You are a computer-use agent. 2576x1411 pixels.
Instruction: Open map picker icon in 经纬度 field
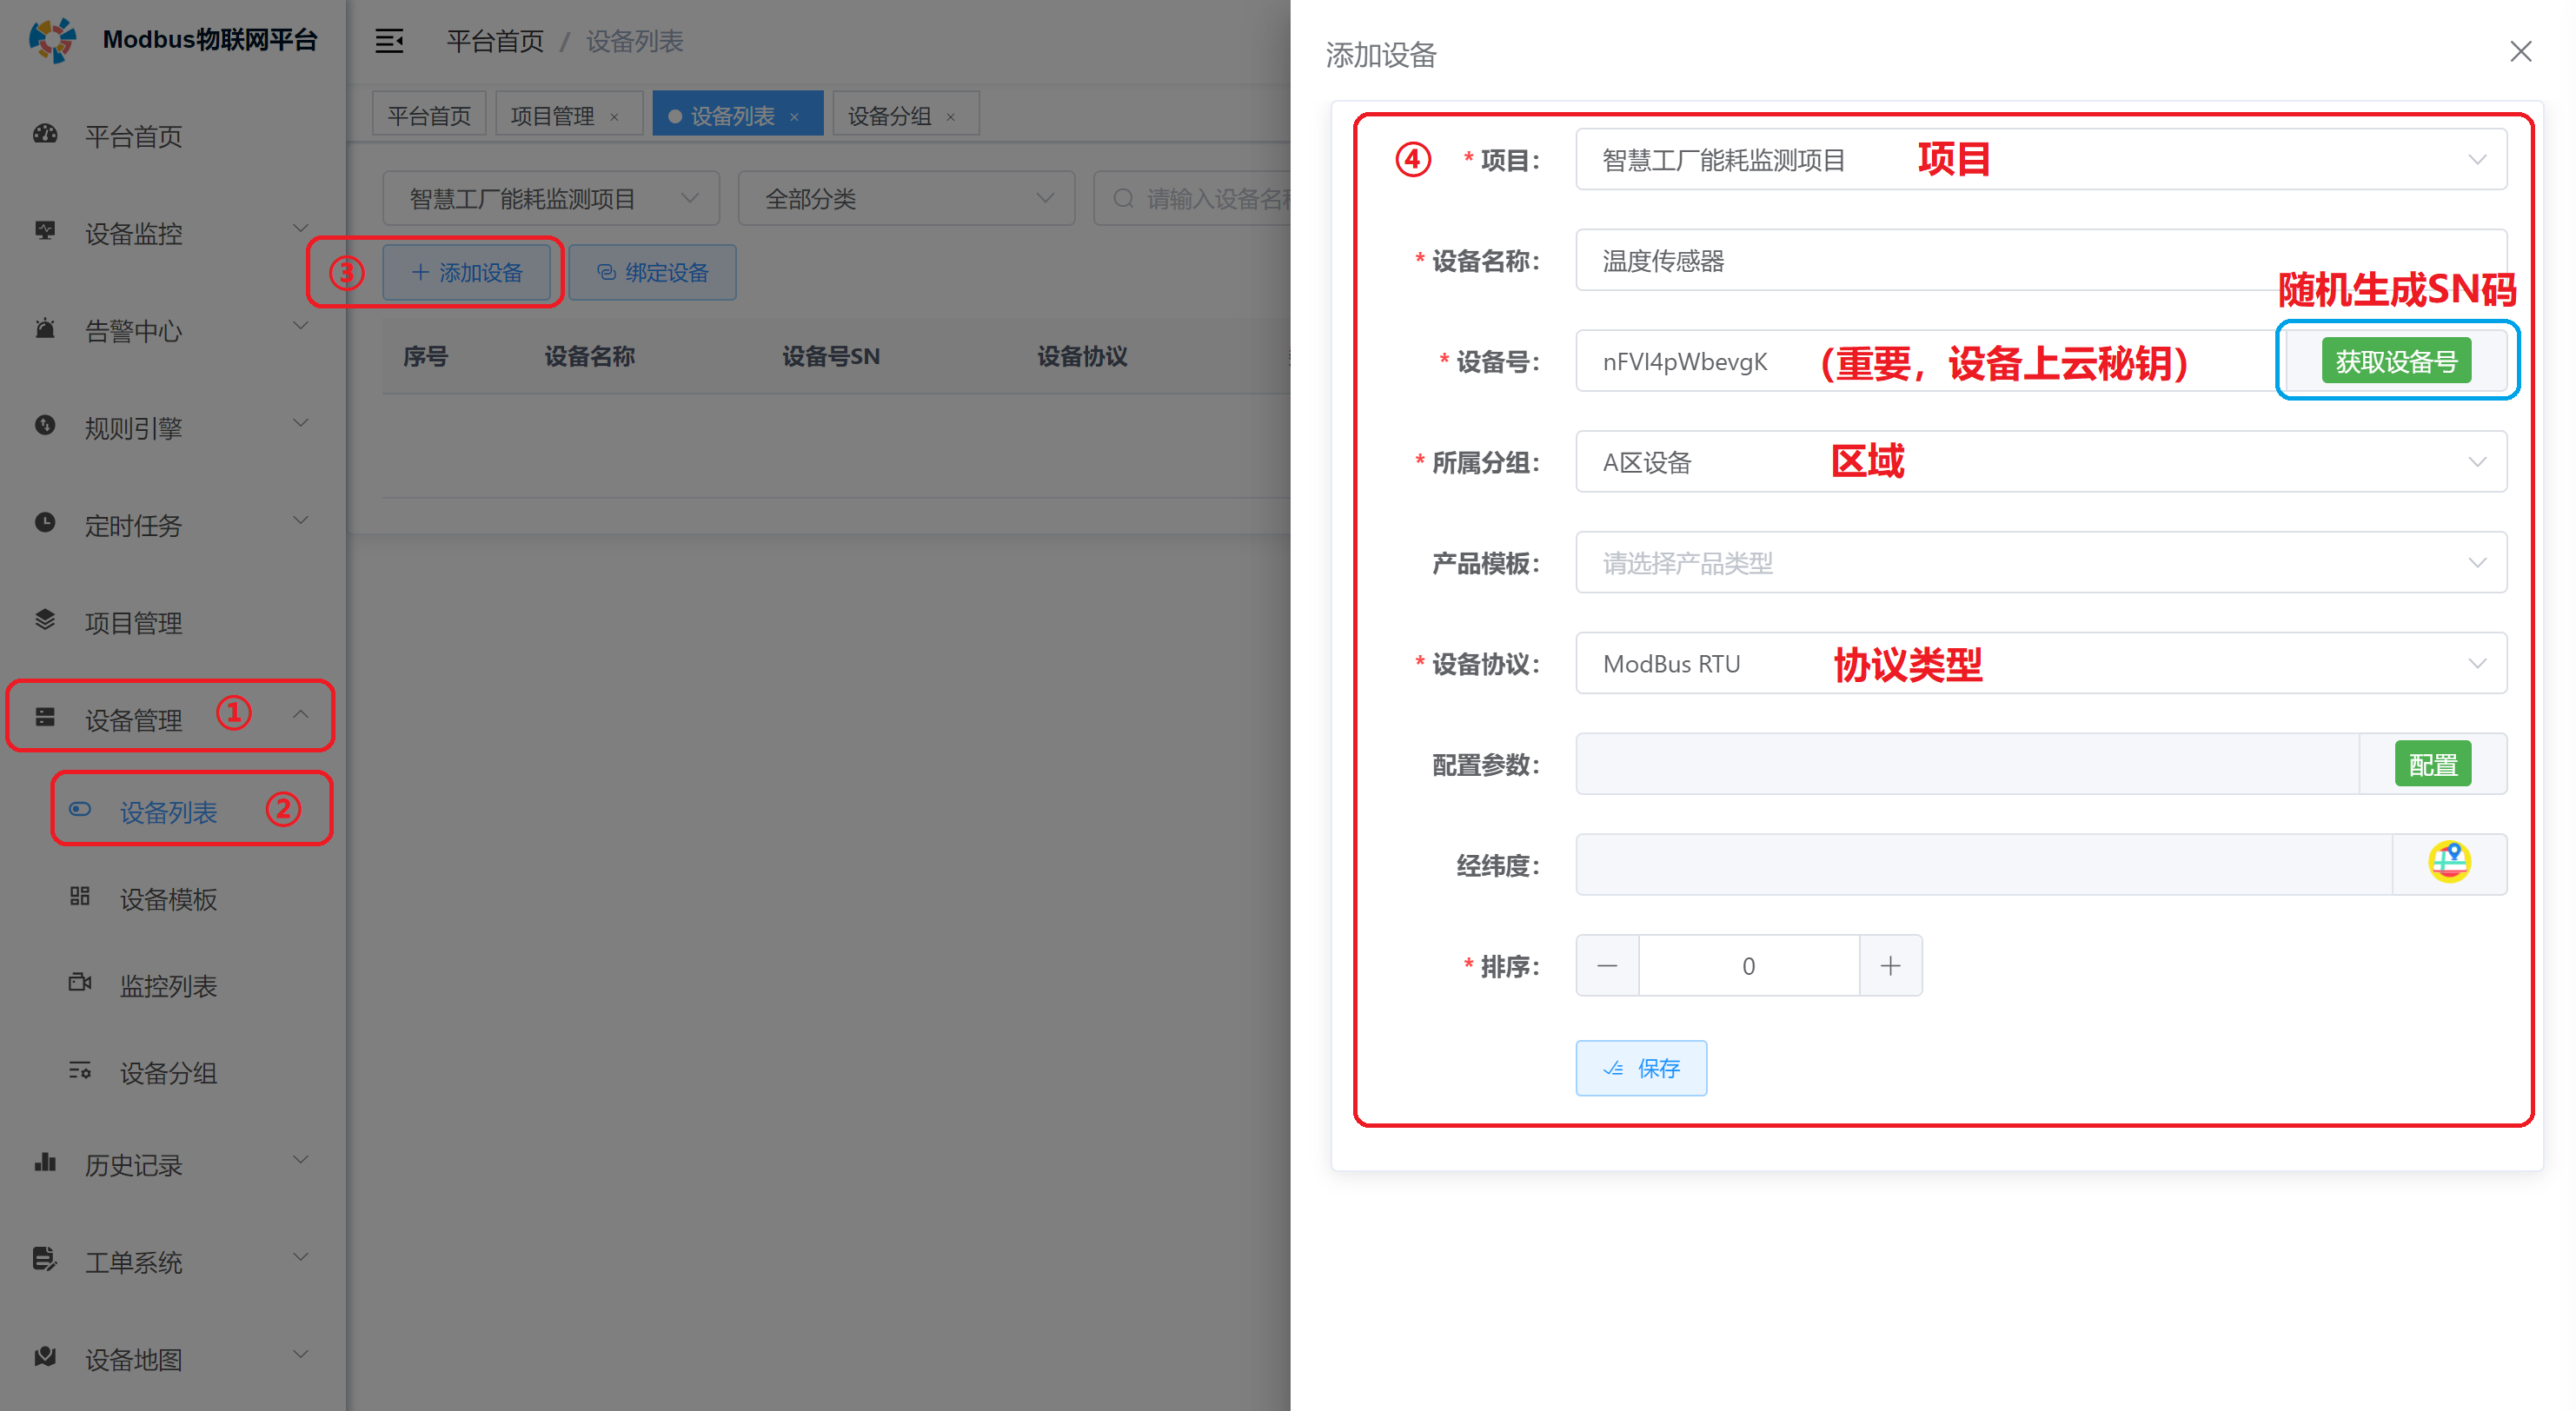[2449, 864]
